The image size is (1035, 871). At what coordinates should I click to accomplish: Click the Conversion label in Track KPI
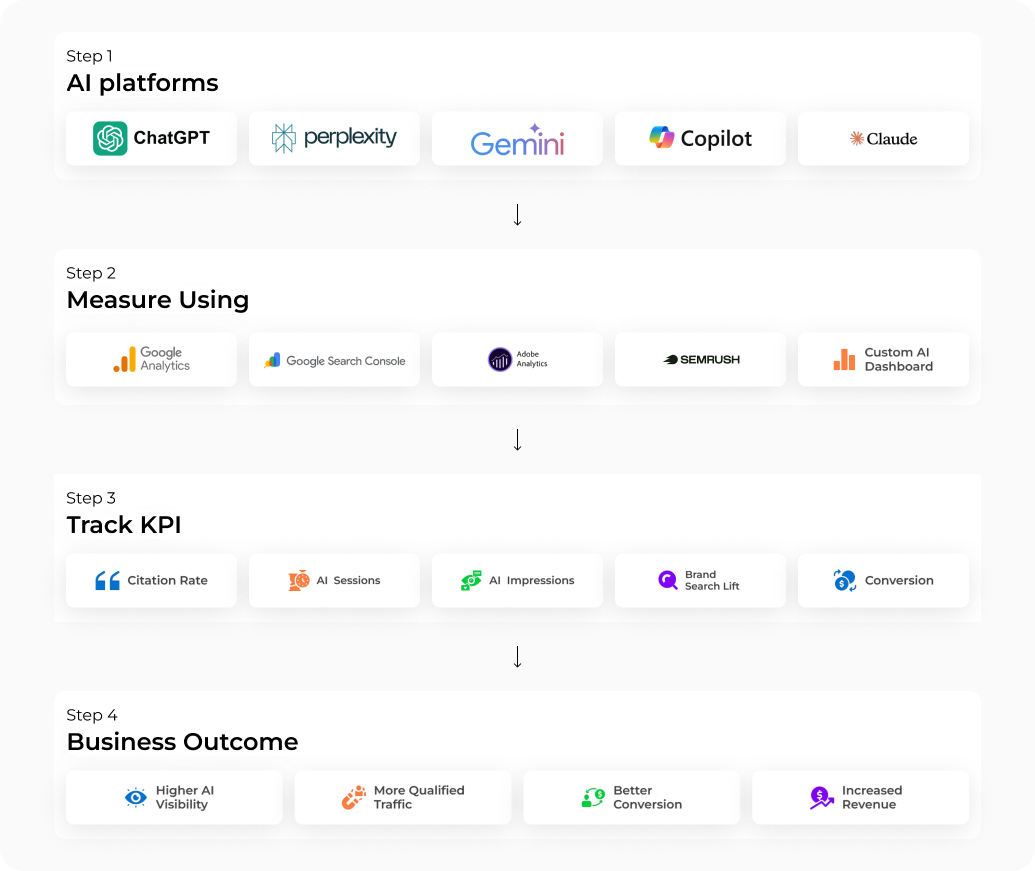(899, 581)
